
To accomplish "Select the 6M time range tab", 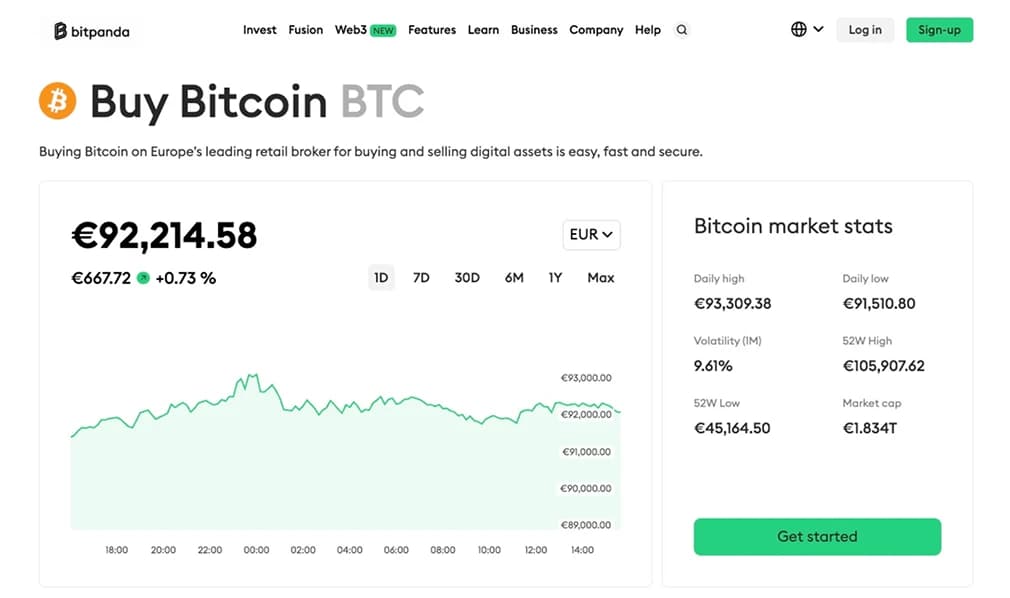I will (x=514, y=277).
